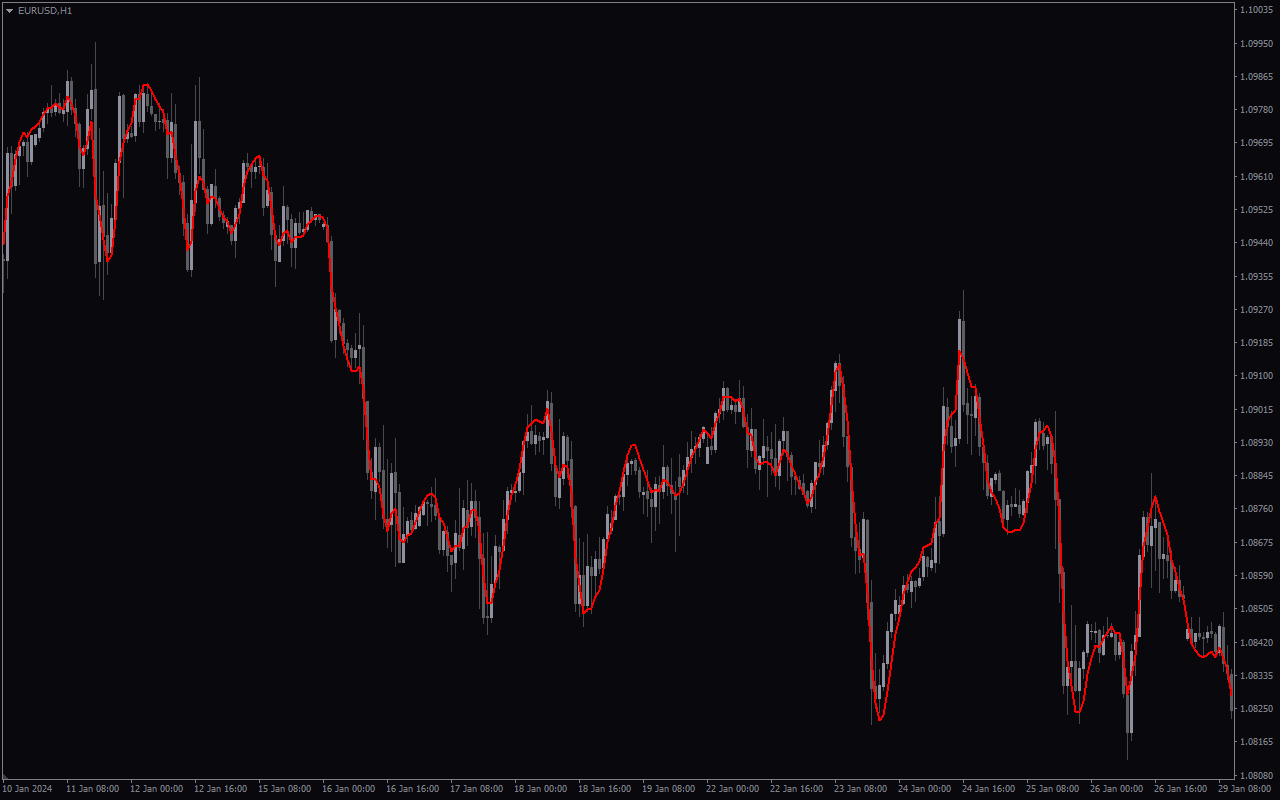This screenshot has width=1280, height=800.
Task: Select the 12 Jan 00:00 time label
Action: [x=156, y=788]
